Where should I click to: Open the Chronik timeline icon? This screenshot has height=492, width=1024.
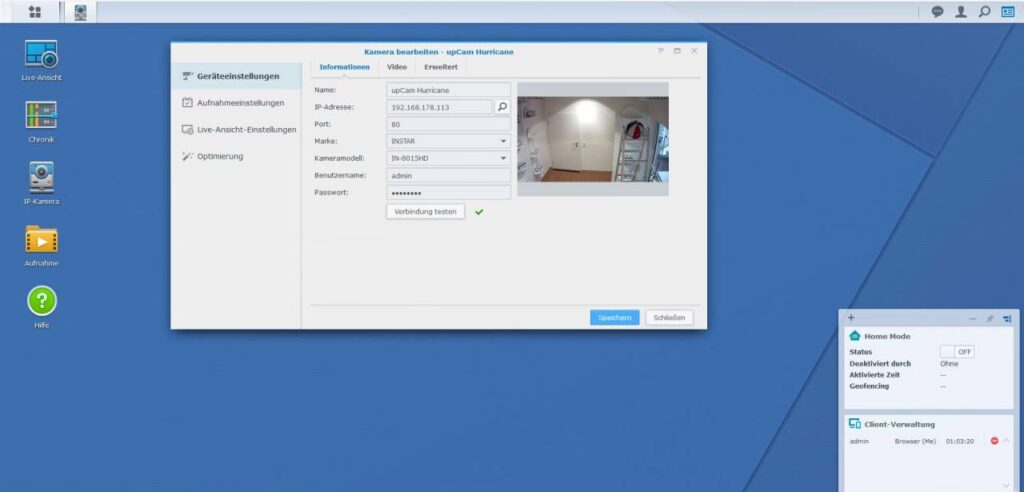tap(41, 116)
